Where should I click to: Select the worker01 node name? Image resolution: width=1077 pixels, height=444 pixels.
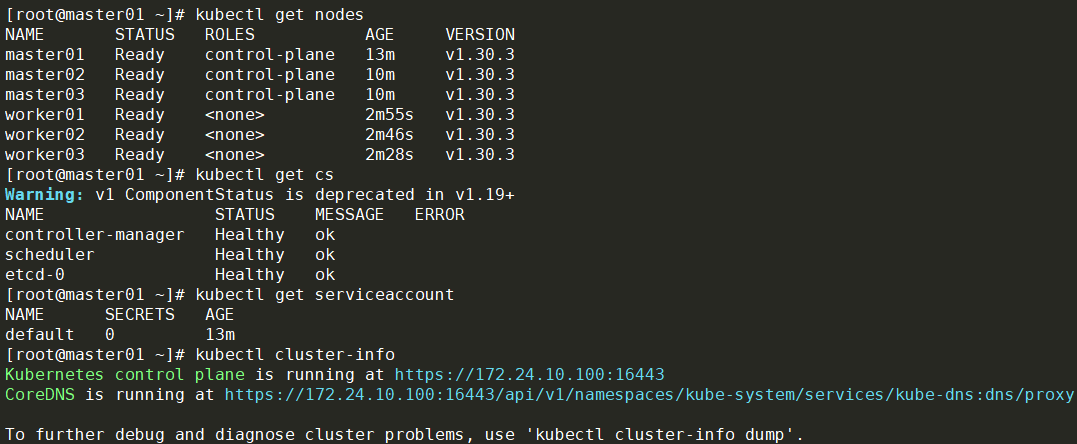[45, 115]
